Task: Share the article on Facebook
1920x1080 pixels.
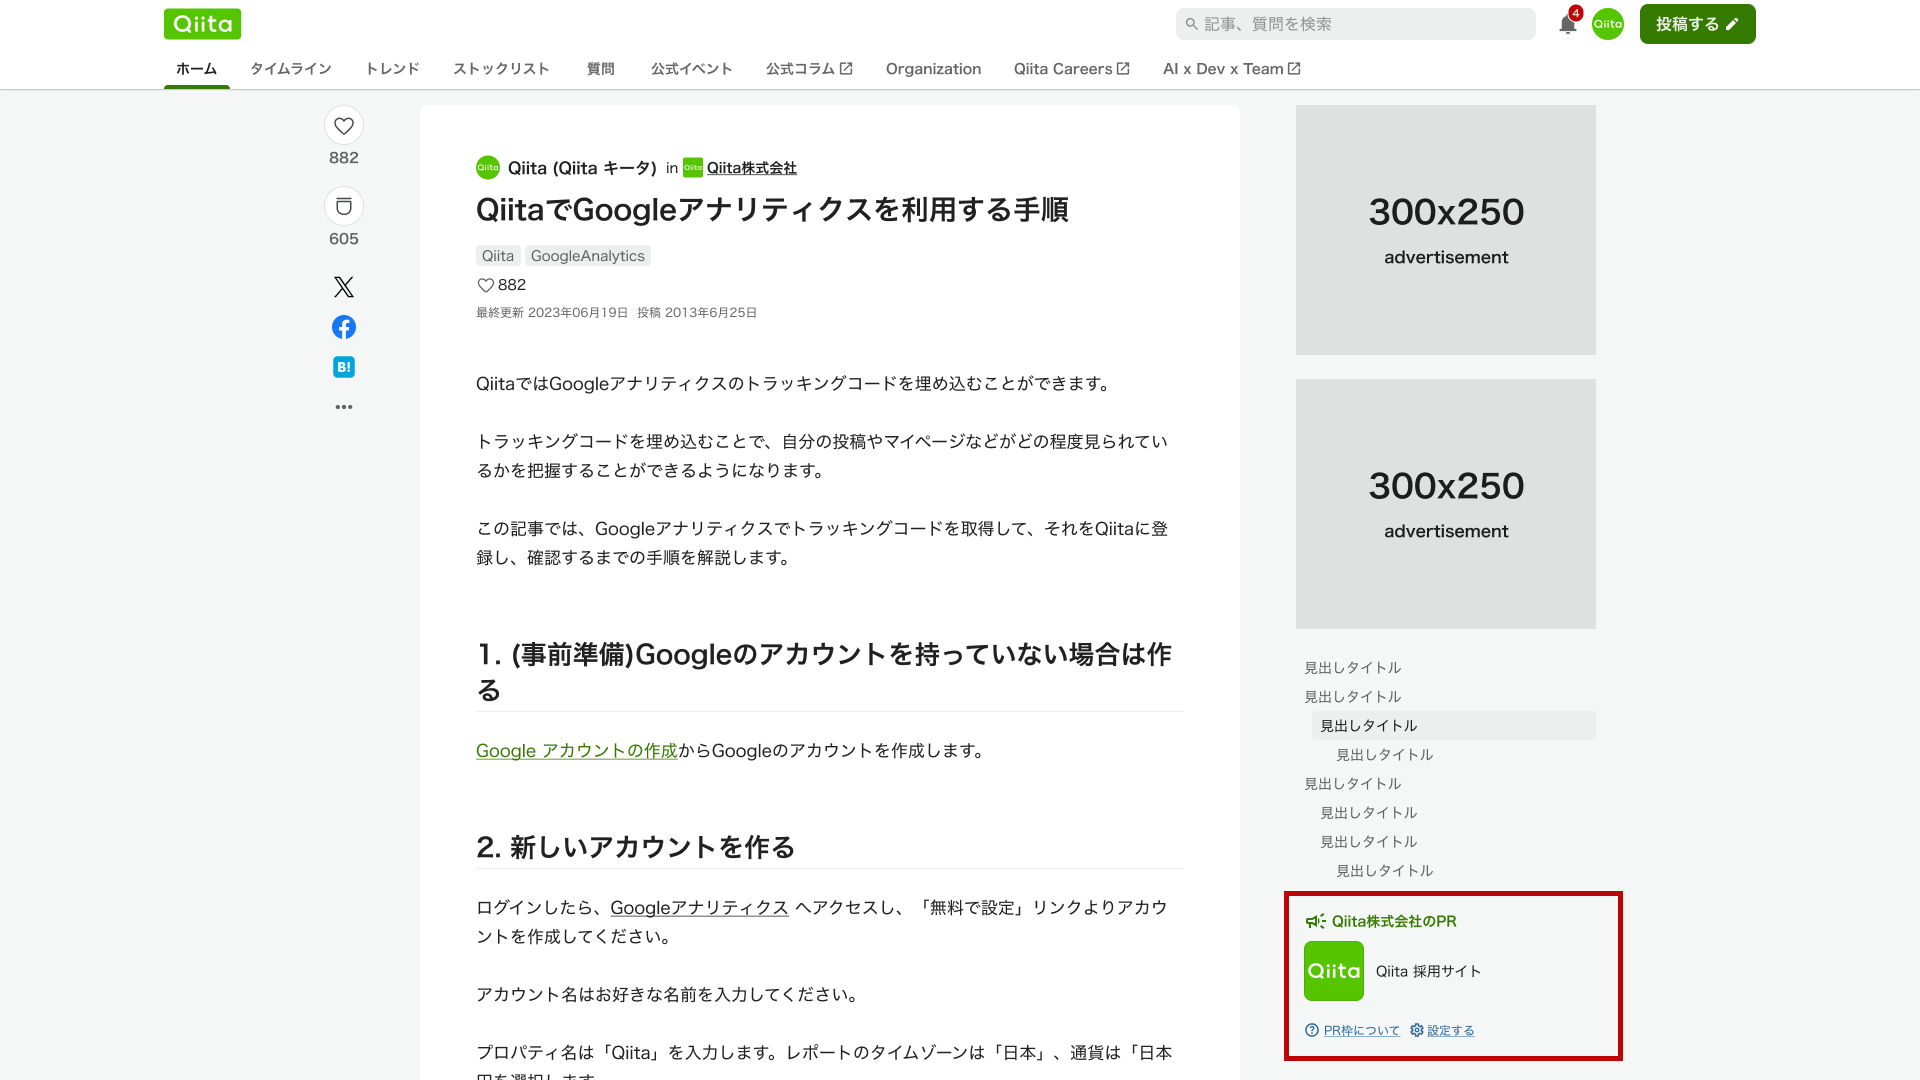Action: 344,327
